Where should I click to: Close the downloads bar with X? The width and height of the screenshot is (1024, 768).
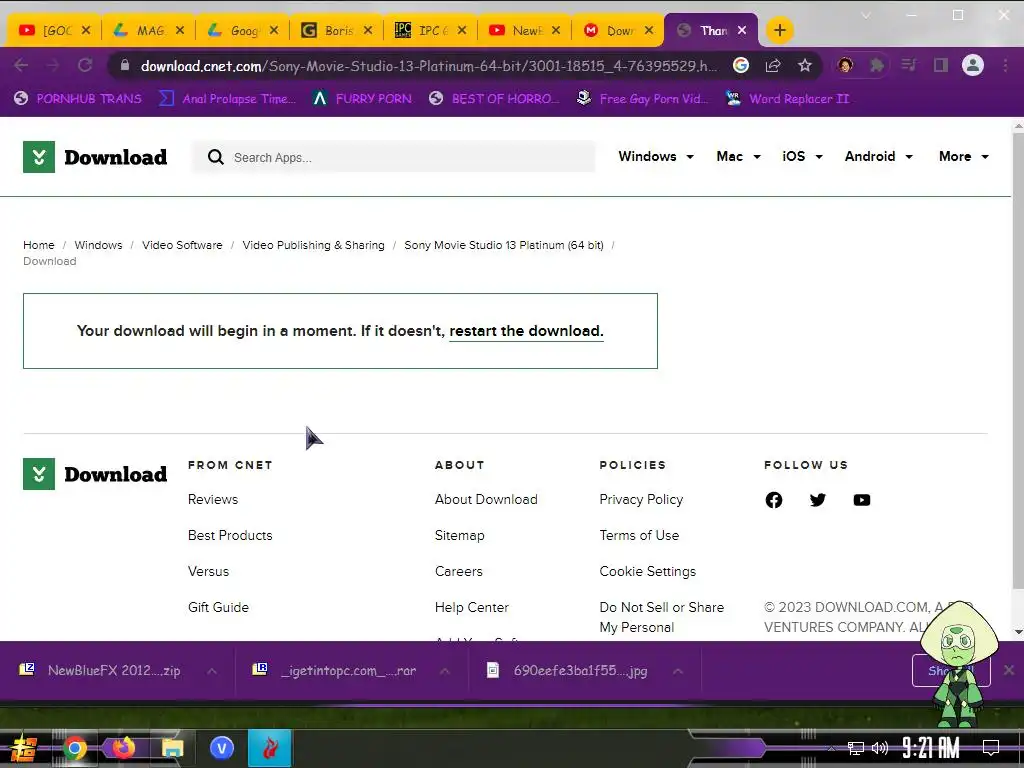(x=1009, y=670)
